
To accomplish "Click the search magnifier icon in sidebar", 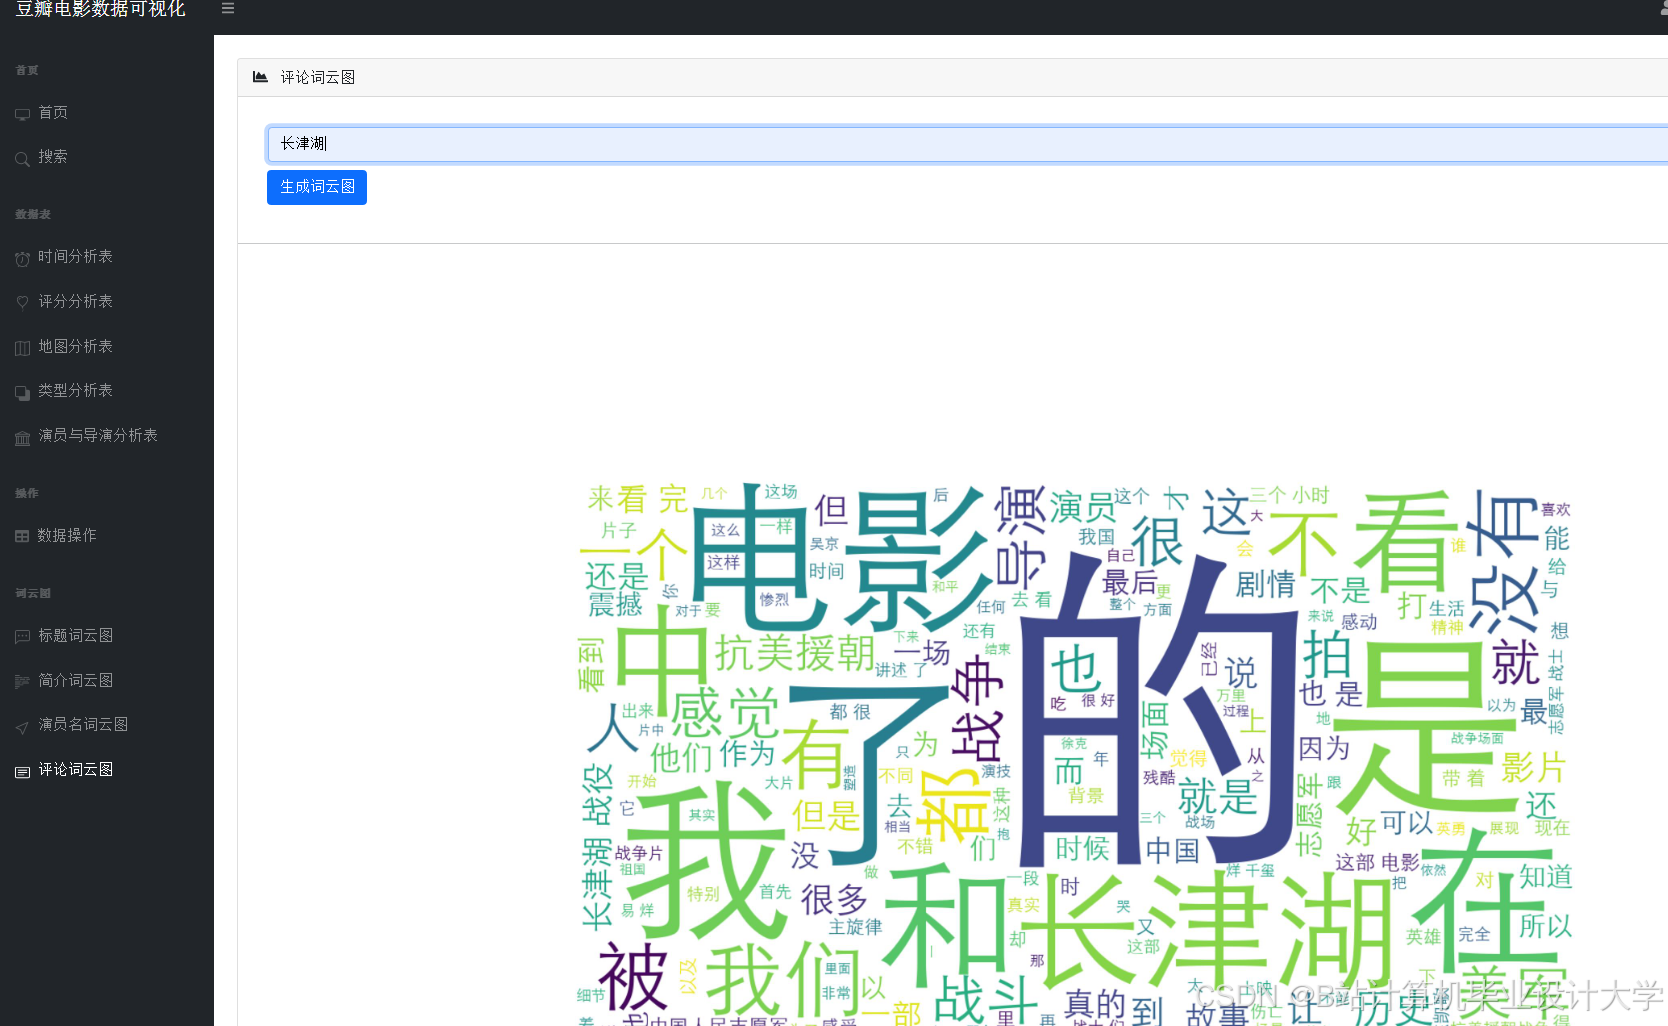I will coord(22,158).
